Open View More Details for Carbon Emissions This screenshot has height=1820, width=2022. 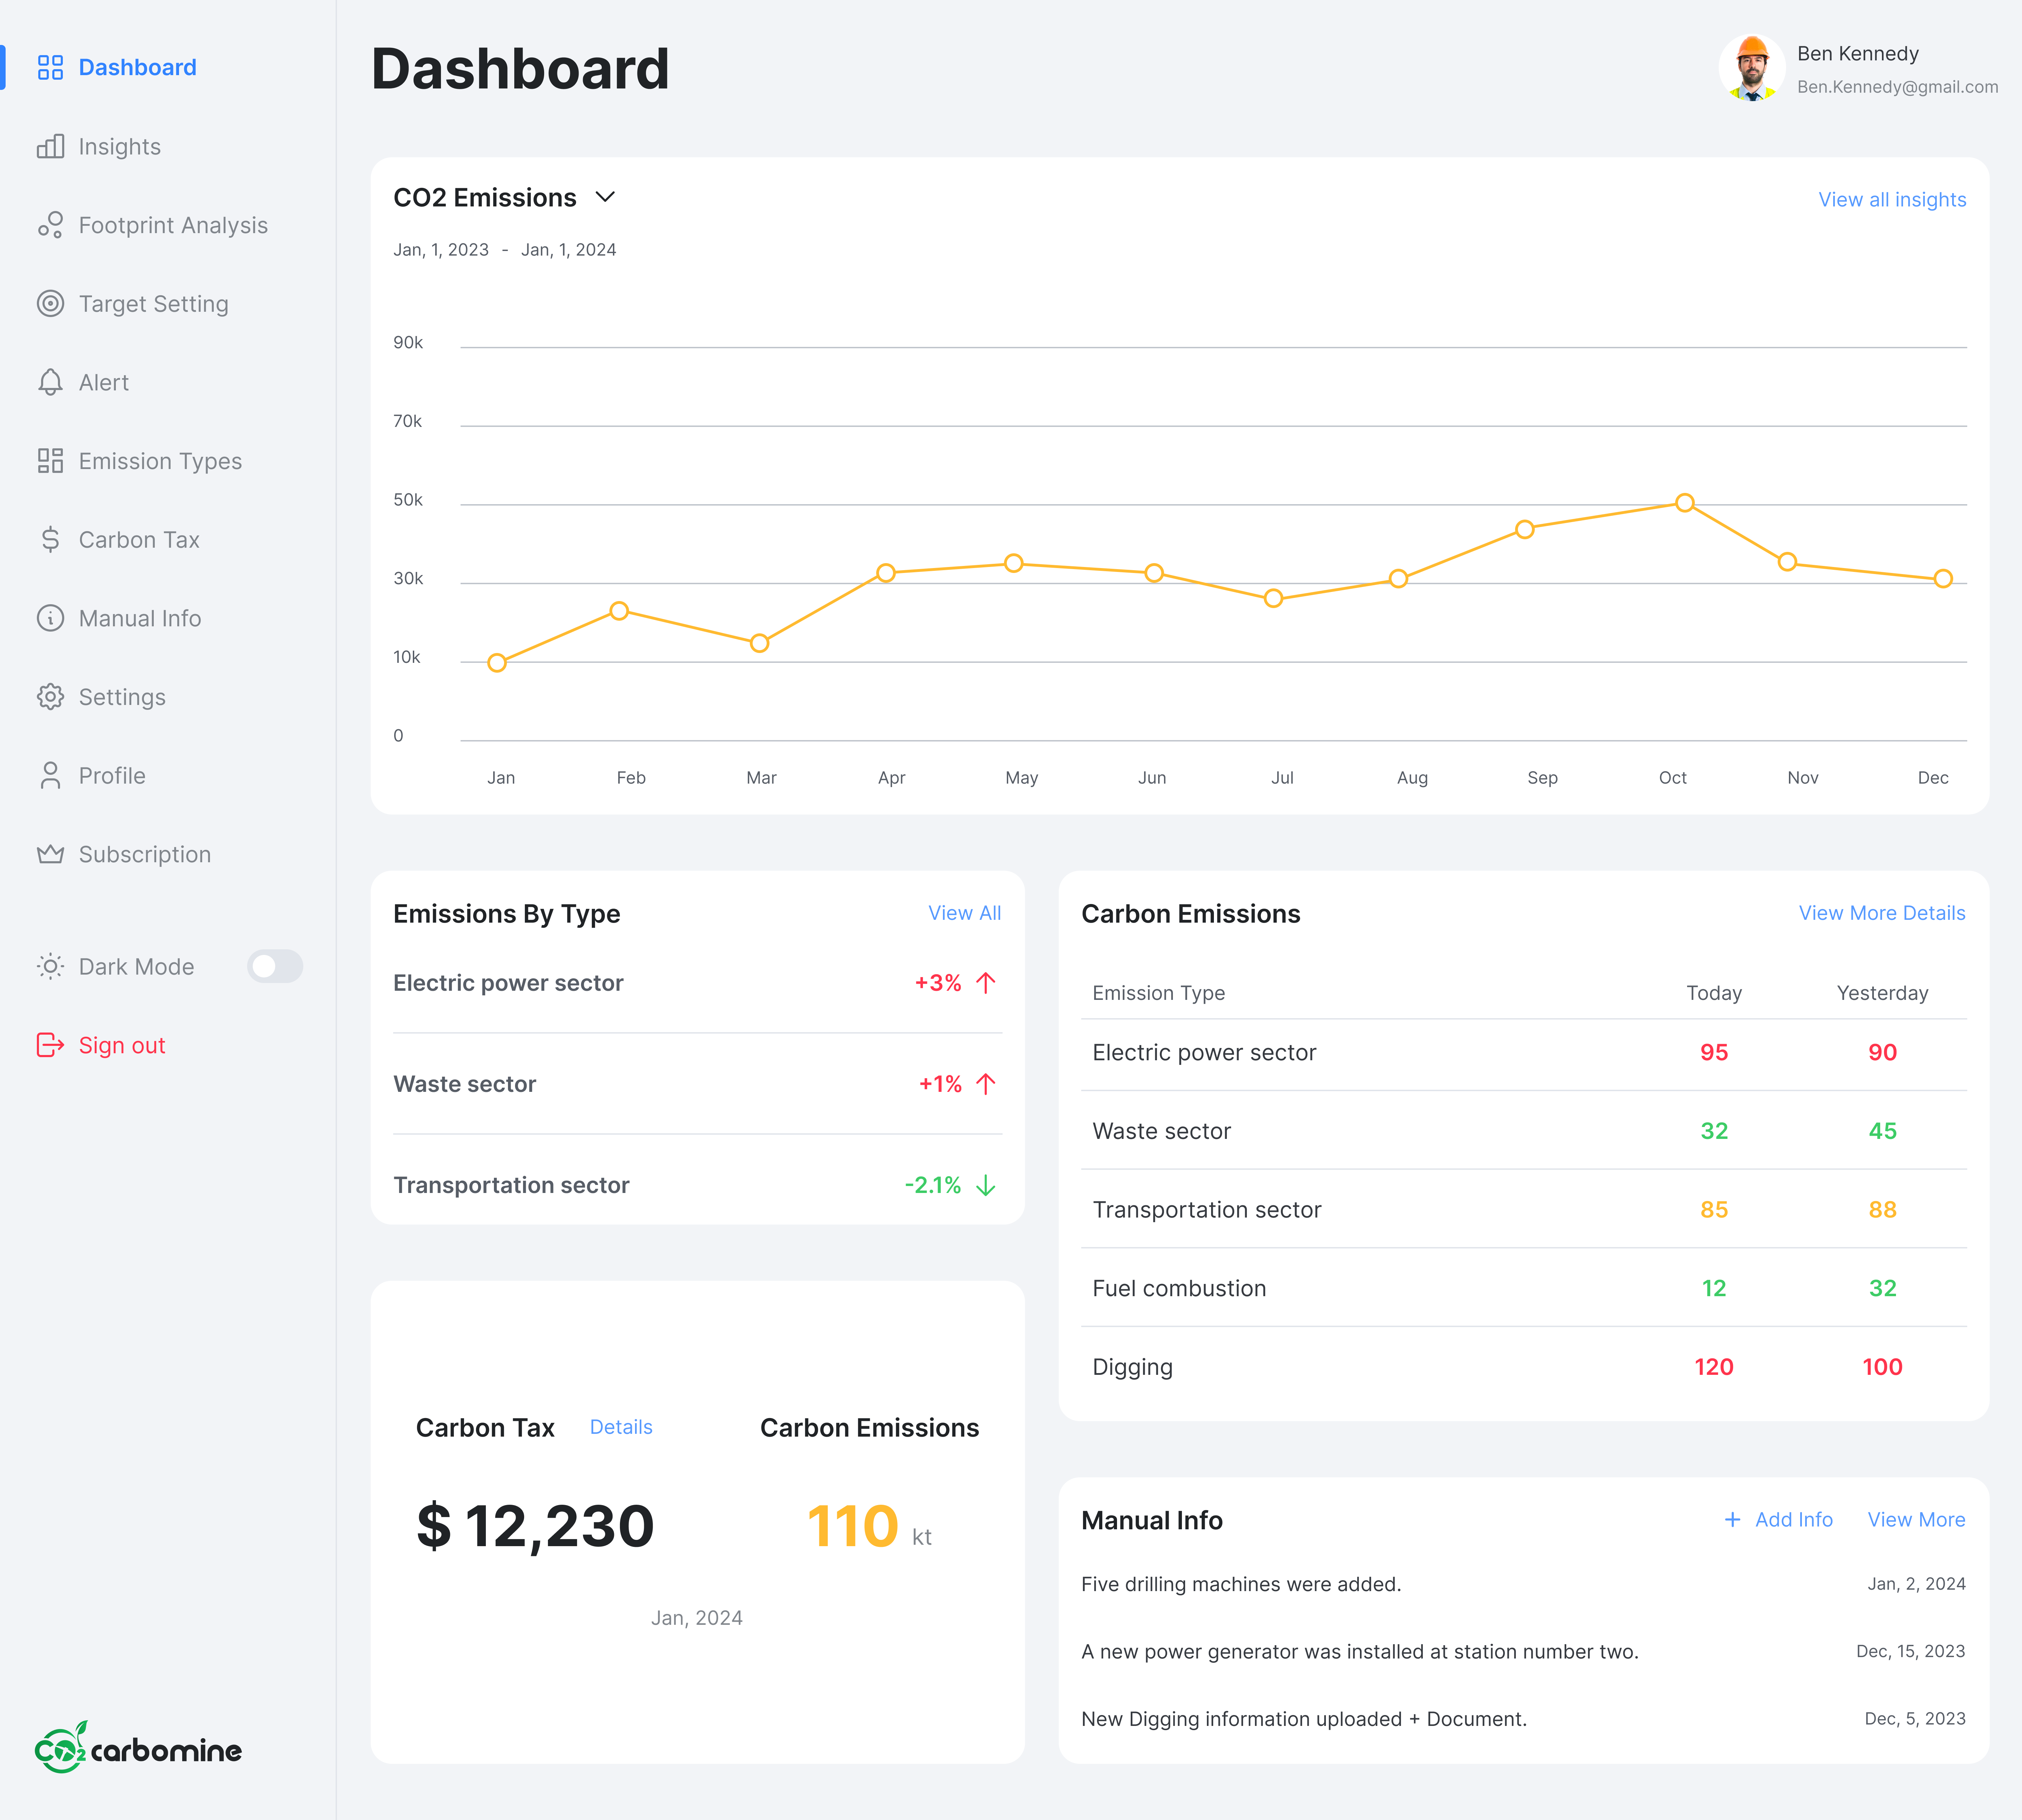pyautogui.click(x=1882, y=913)
